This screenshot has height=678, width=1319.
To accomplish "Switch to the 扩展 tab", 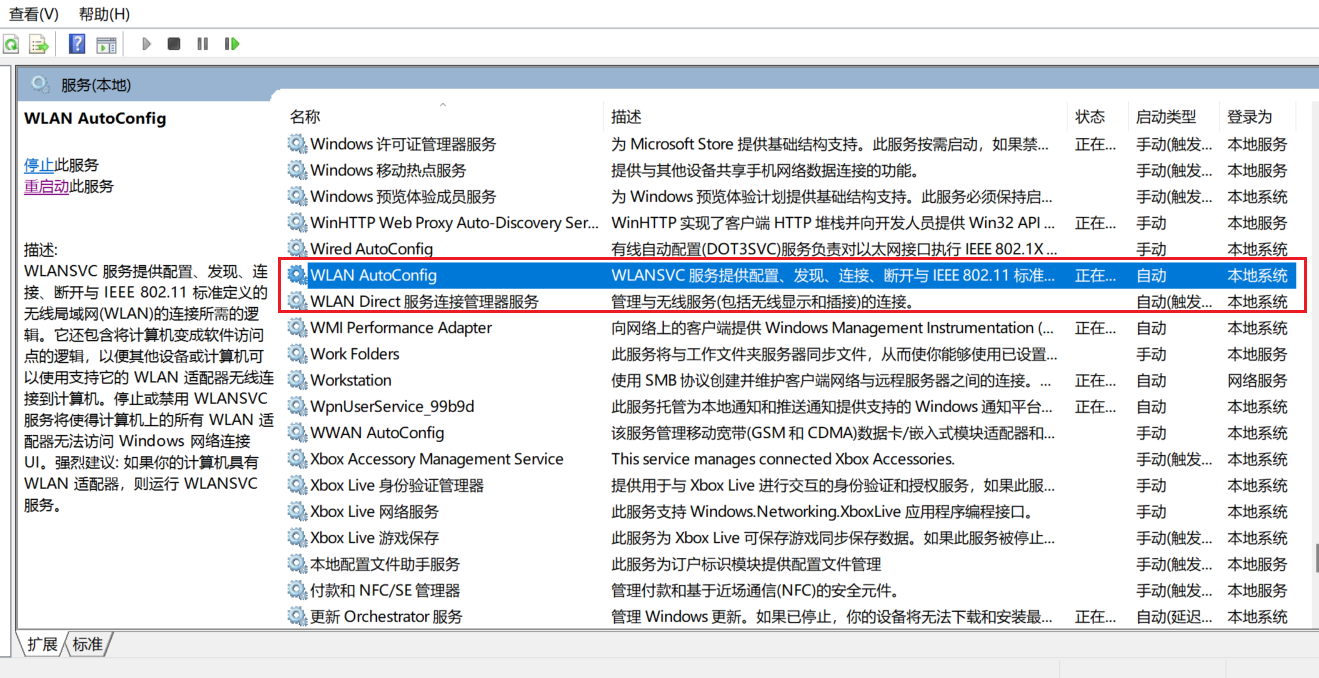I will click(42, 644).
